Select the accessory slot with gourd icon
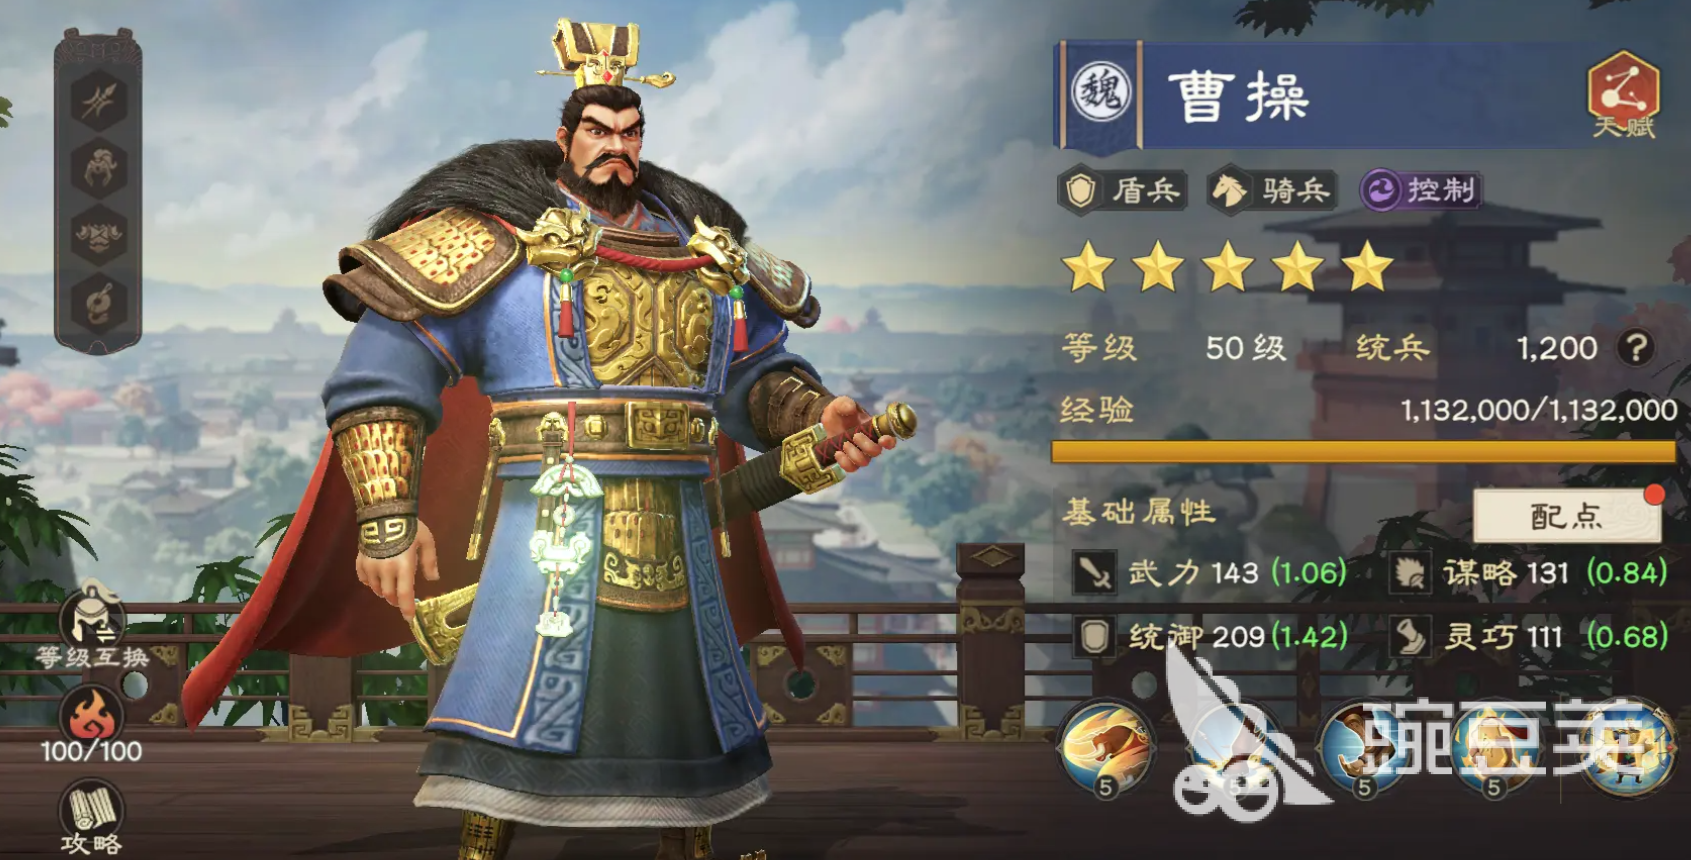1691x860 pixels. click(98, 303)
